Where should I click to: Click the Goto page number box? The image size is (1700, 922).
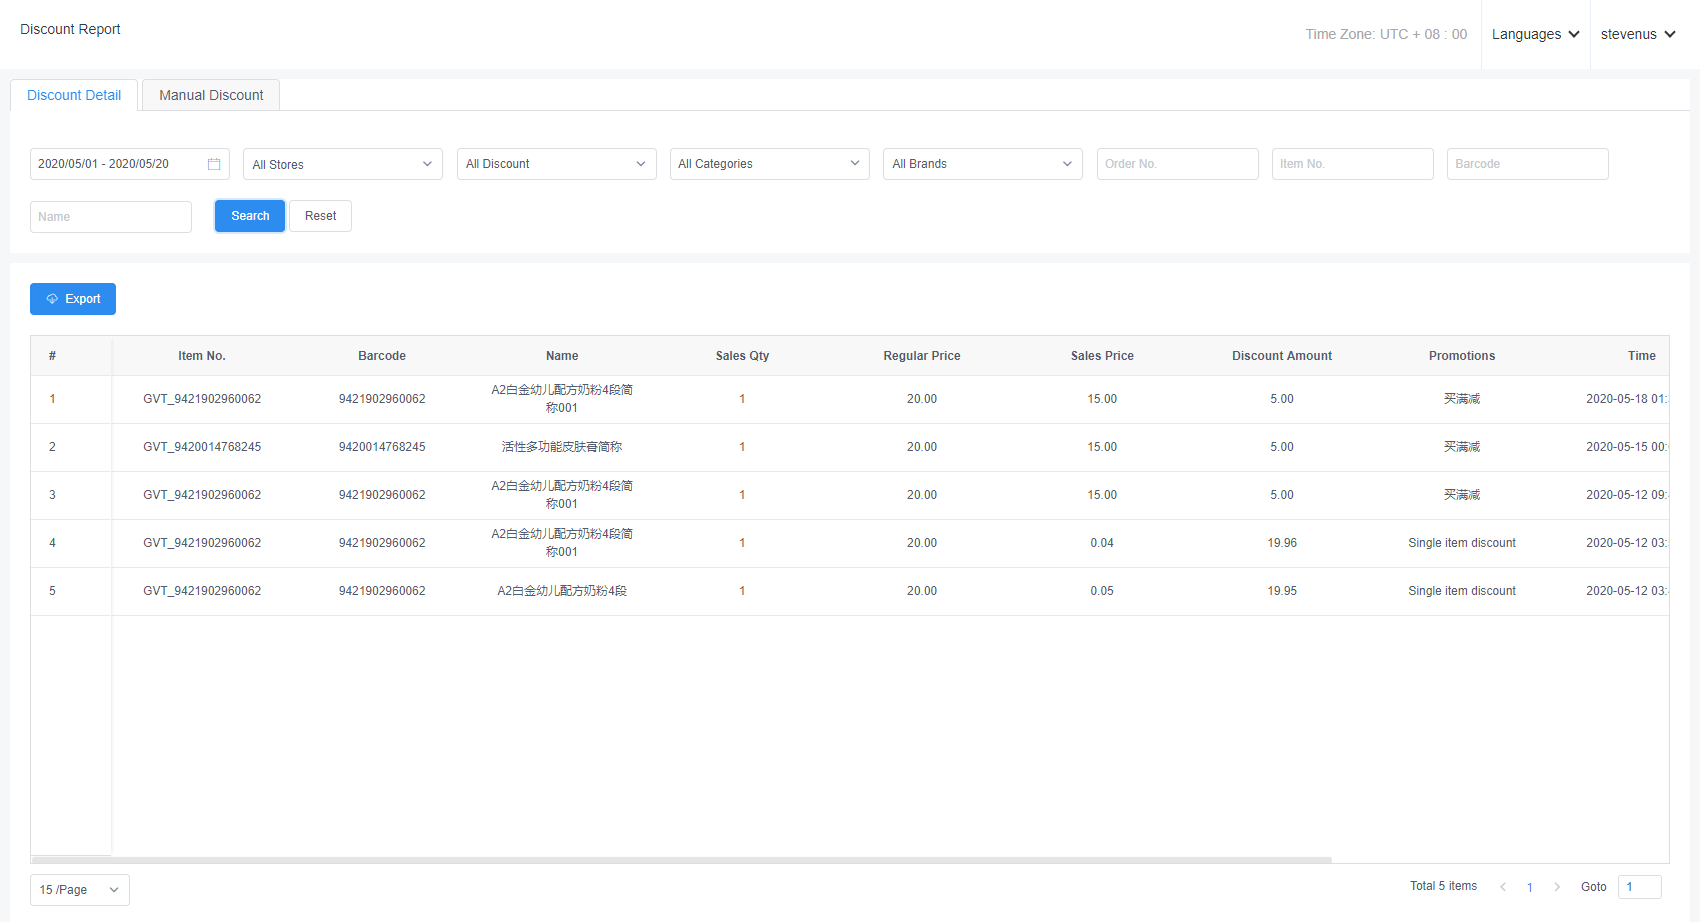[x=1639, y=887]
